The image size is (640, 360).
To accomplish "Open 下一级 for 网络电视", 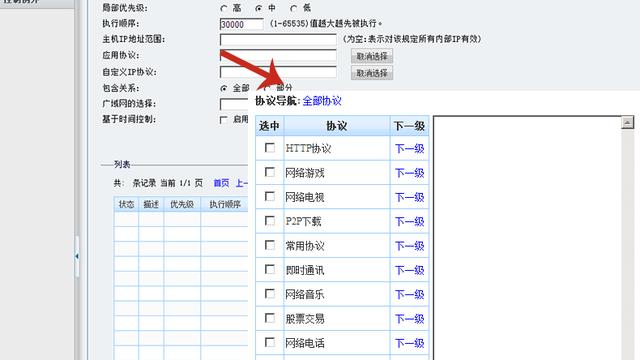I will pos(409,198).
